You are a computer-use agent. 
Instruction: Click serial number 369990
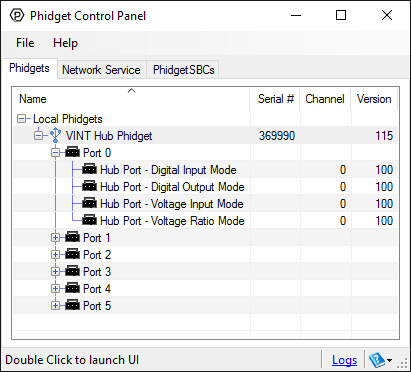tap(277, 136)
